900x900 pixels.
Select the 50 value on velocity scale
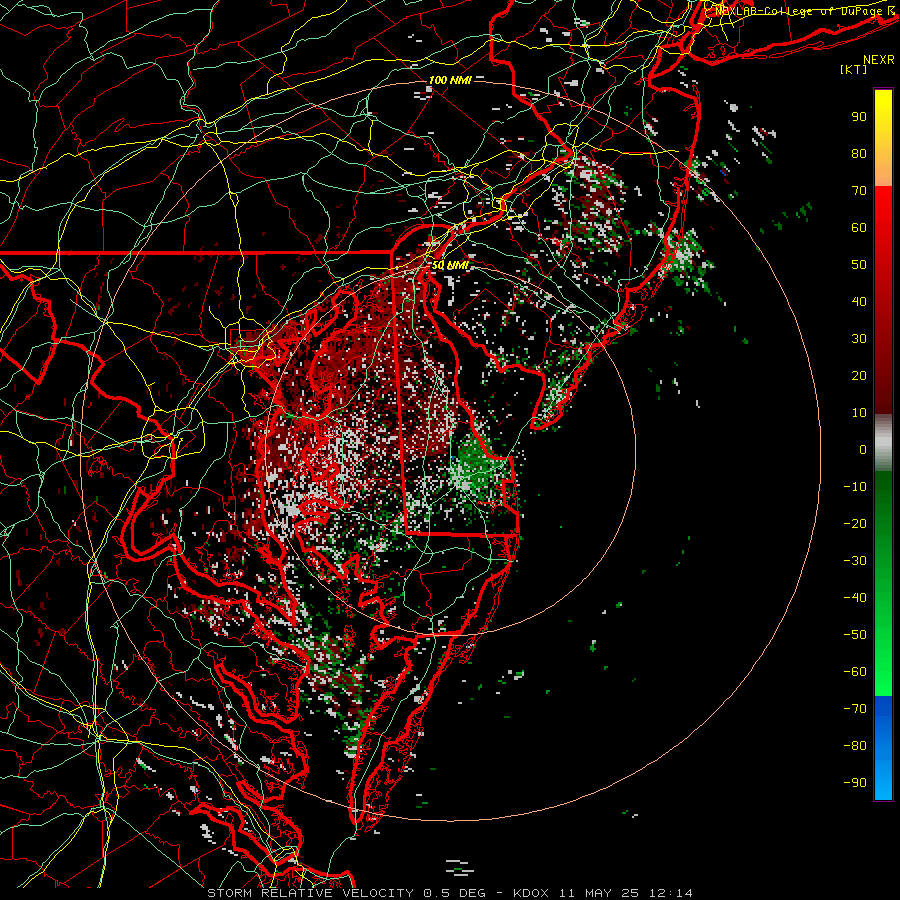[859, 265]
